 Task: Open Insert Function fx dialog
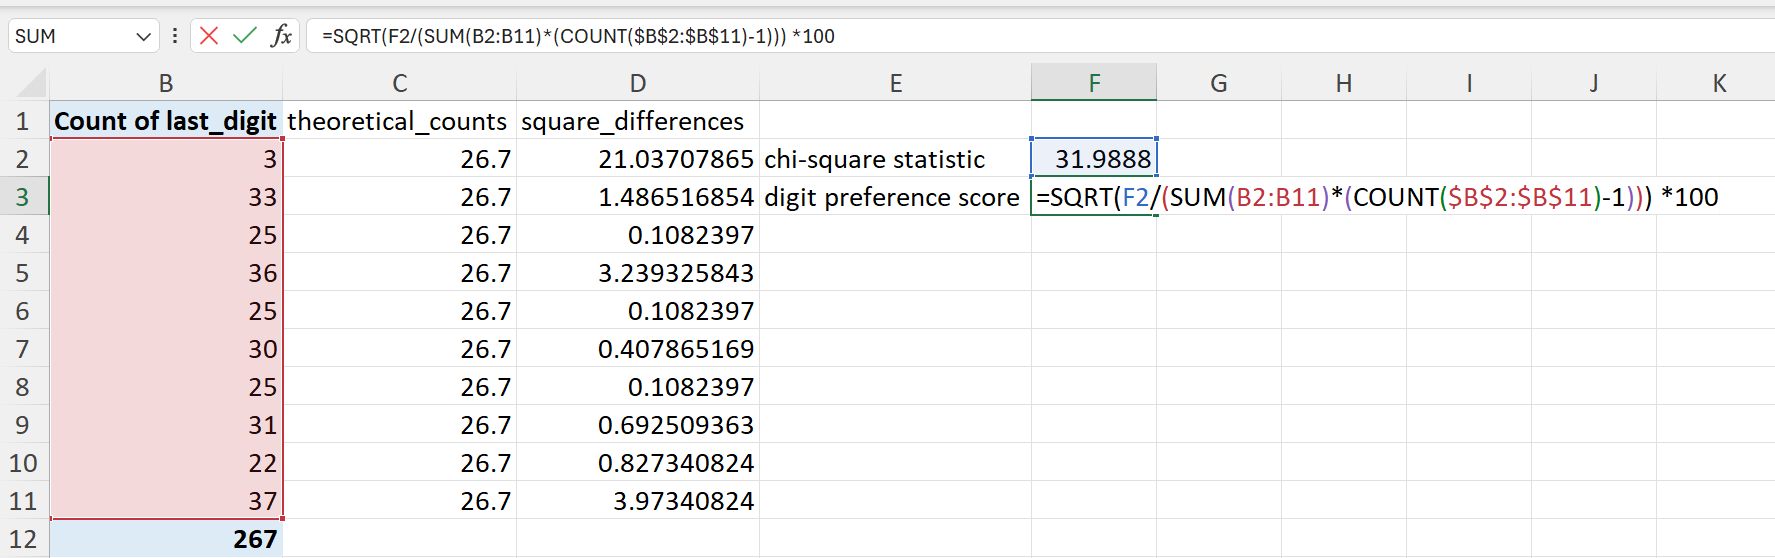[x=282, y=36]
